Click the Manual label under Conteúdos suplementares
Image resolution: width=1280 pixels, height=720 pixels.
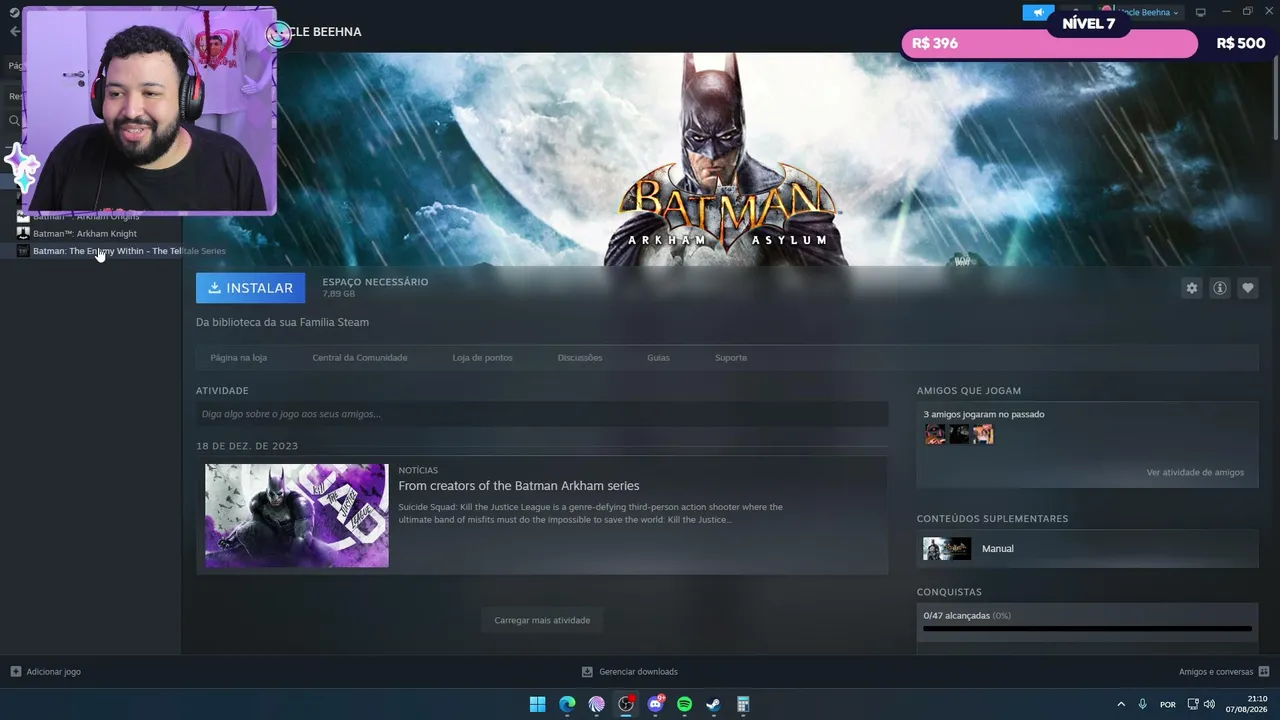click(998, 549)
